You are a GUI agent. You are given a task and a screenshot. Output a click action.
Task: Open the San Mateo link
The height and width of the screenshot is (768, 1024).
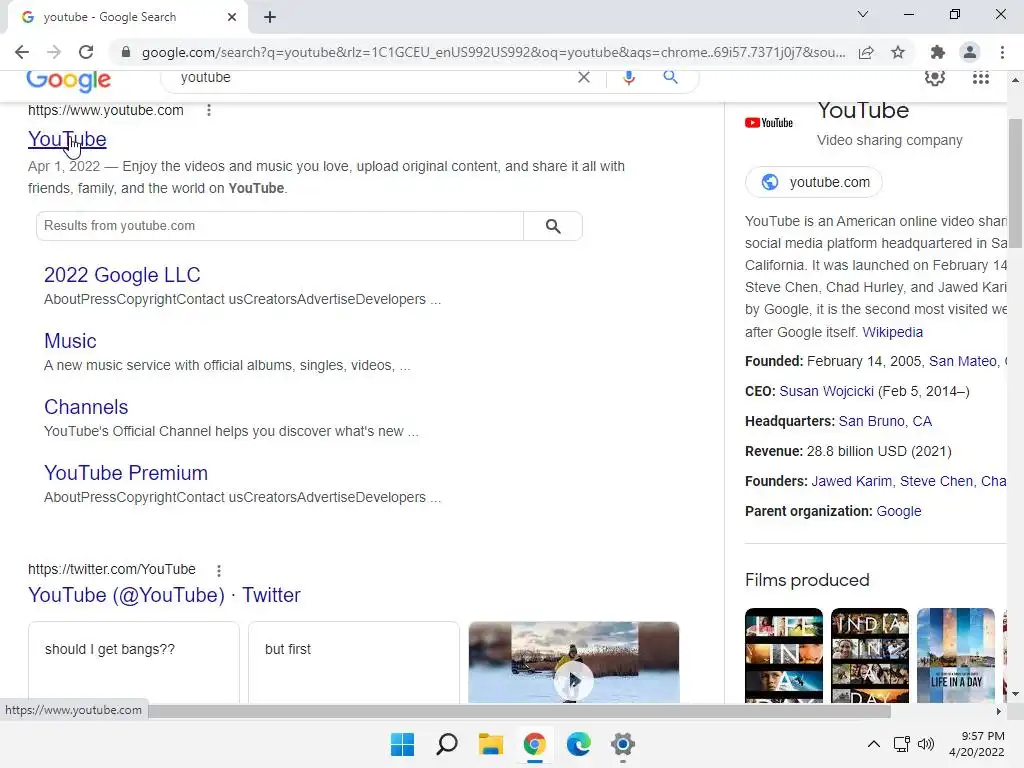(963, 361)
